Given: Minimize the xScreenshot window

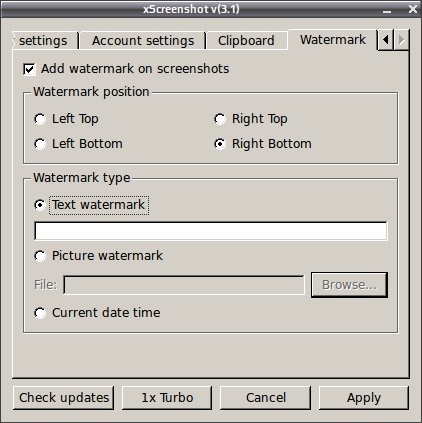Looking at the screenshot, I should pyautogui.click(x=387, y=9).
